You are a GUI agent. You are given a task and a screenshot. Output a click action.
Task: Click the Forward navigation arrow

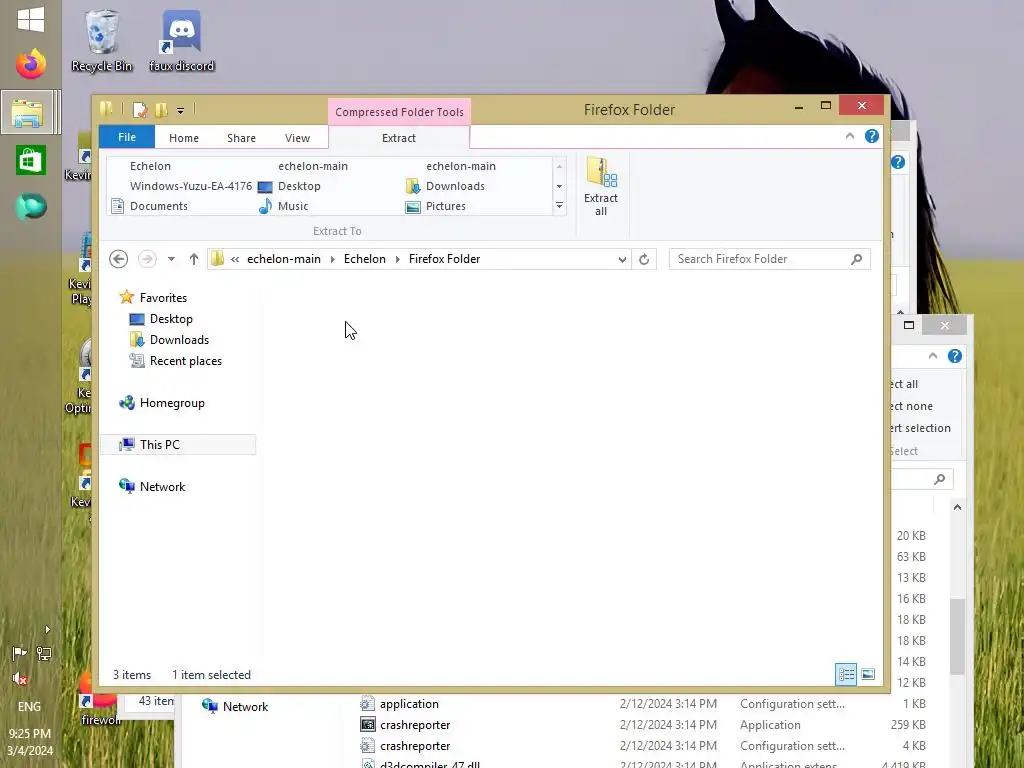click(147, 259)
